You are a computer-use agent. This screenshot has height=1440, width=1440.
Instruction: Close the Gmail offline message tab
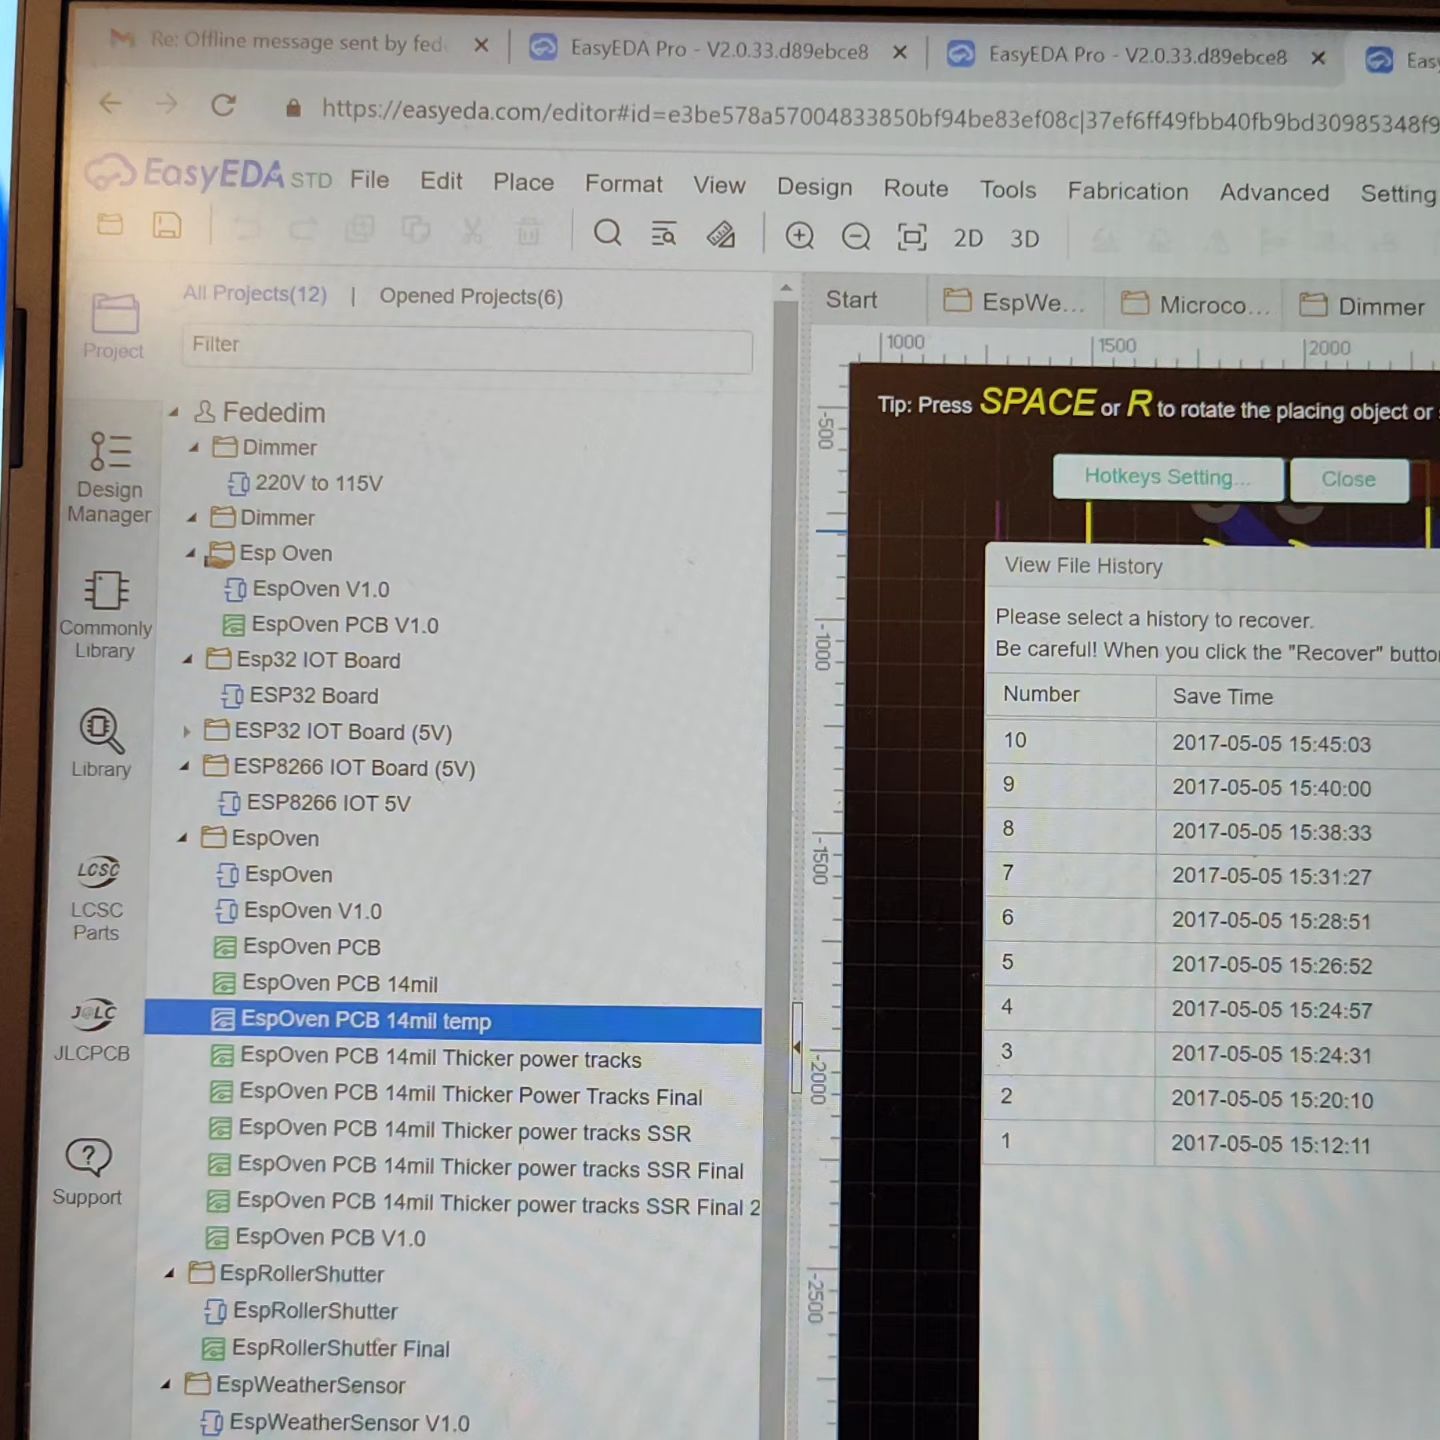[481, 45]
